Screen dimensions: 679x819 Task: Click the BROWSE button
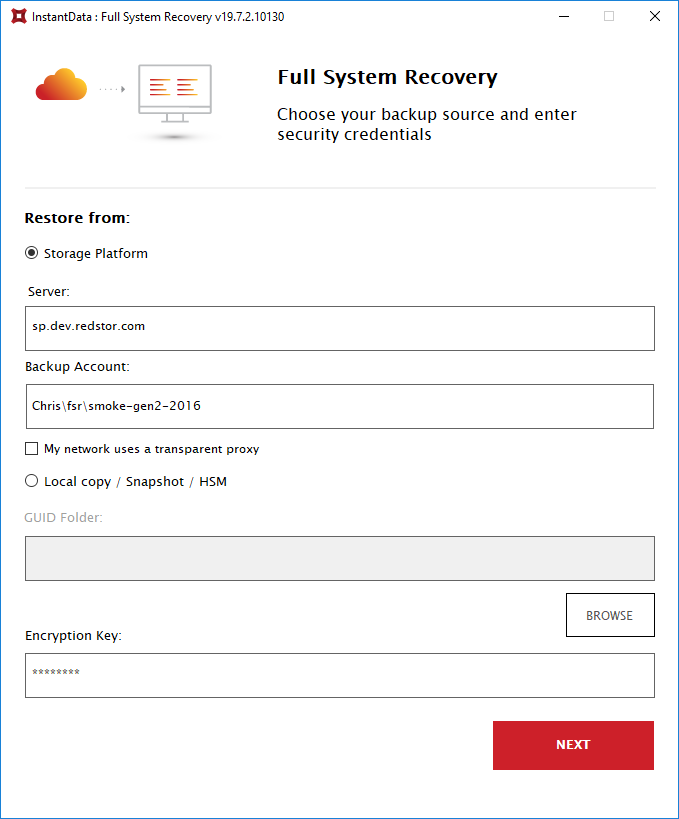point(610,615)
